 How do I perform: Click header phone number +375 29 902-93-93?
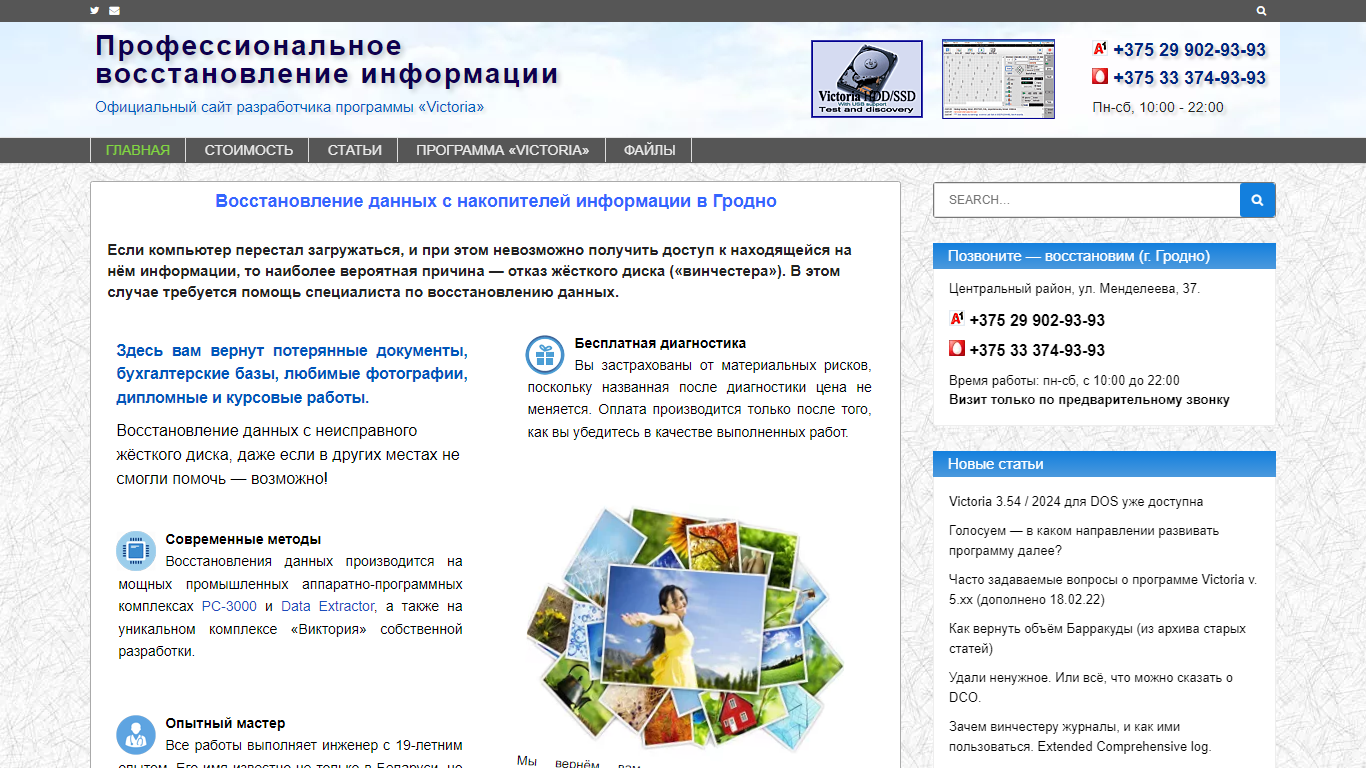point(1189,50)
